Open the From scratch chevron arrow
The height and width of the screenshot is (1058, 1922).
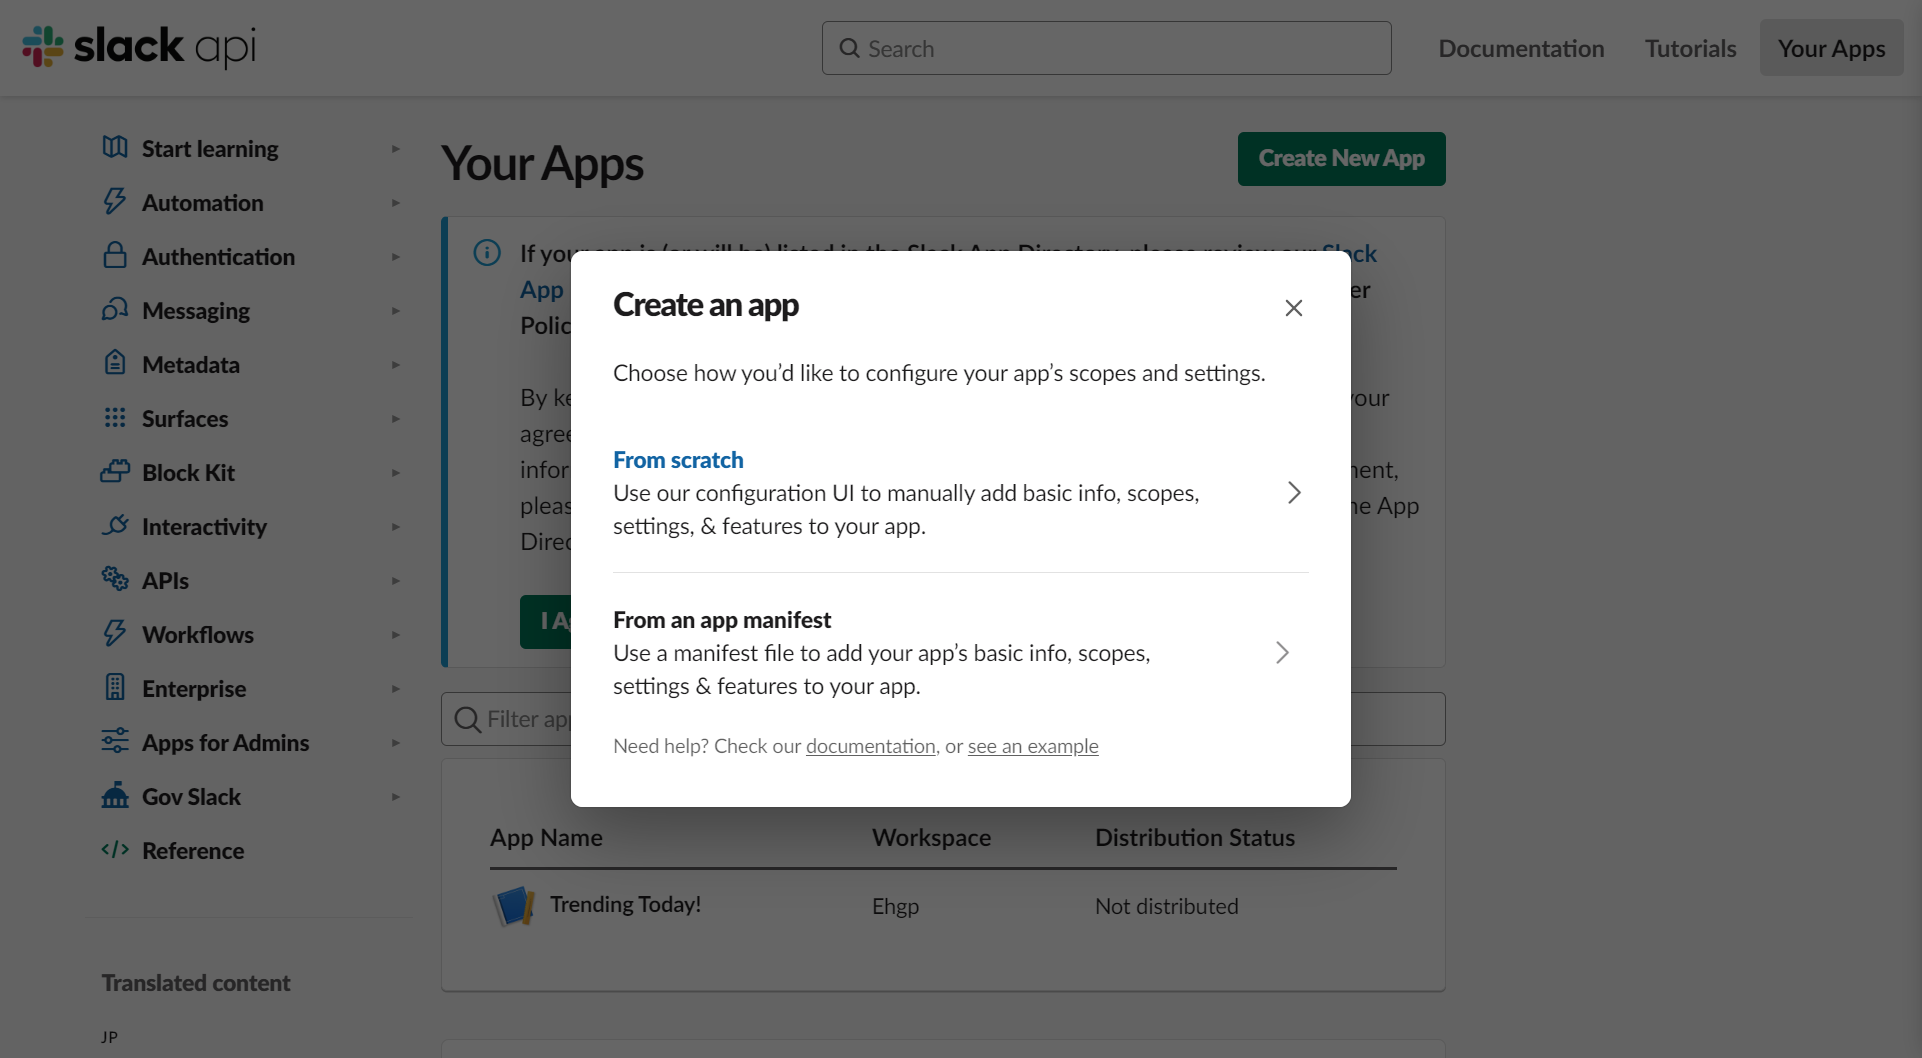point(1294,493)
